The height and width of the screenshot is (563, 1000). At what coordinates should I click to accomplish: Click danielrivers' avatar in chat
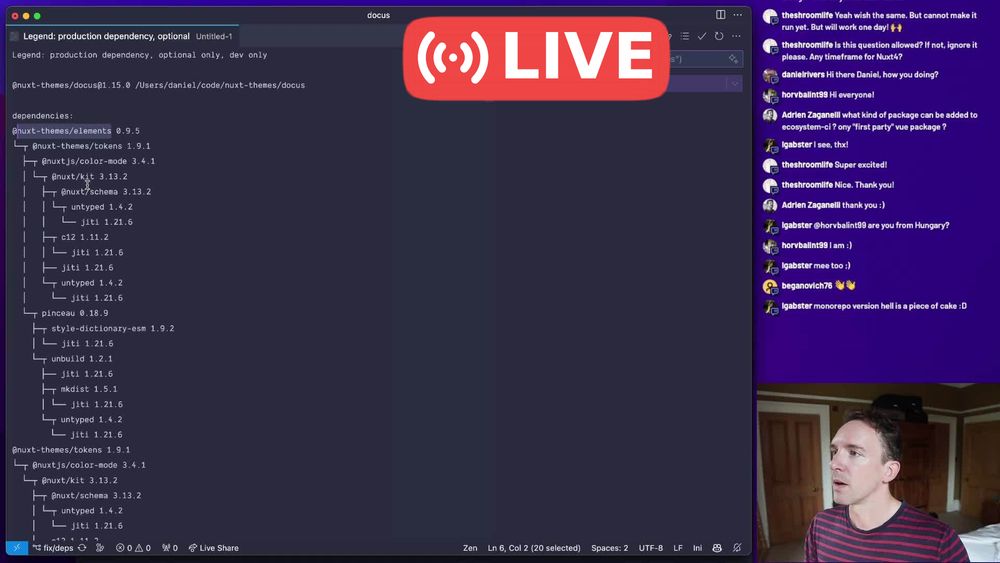770,75
